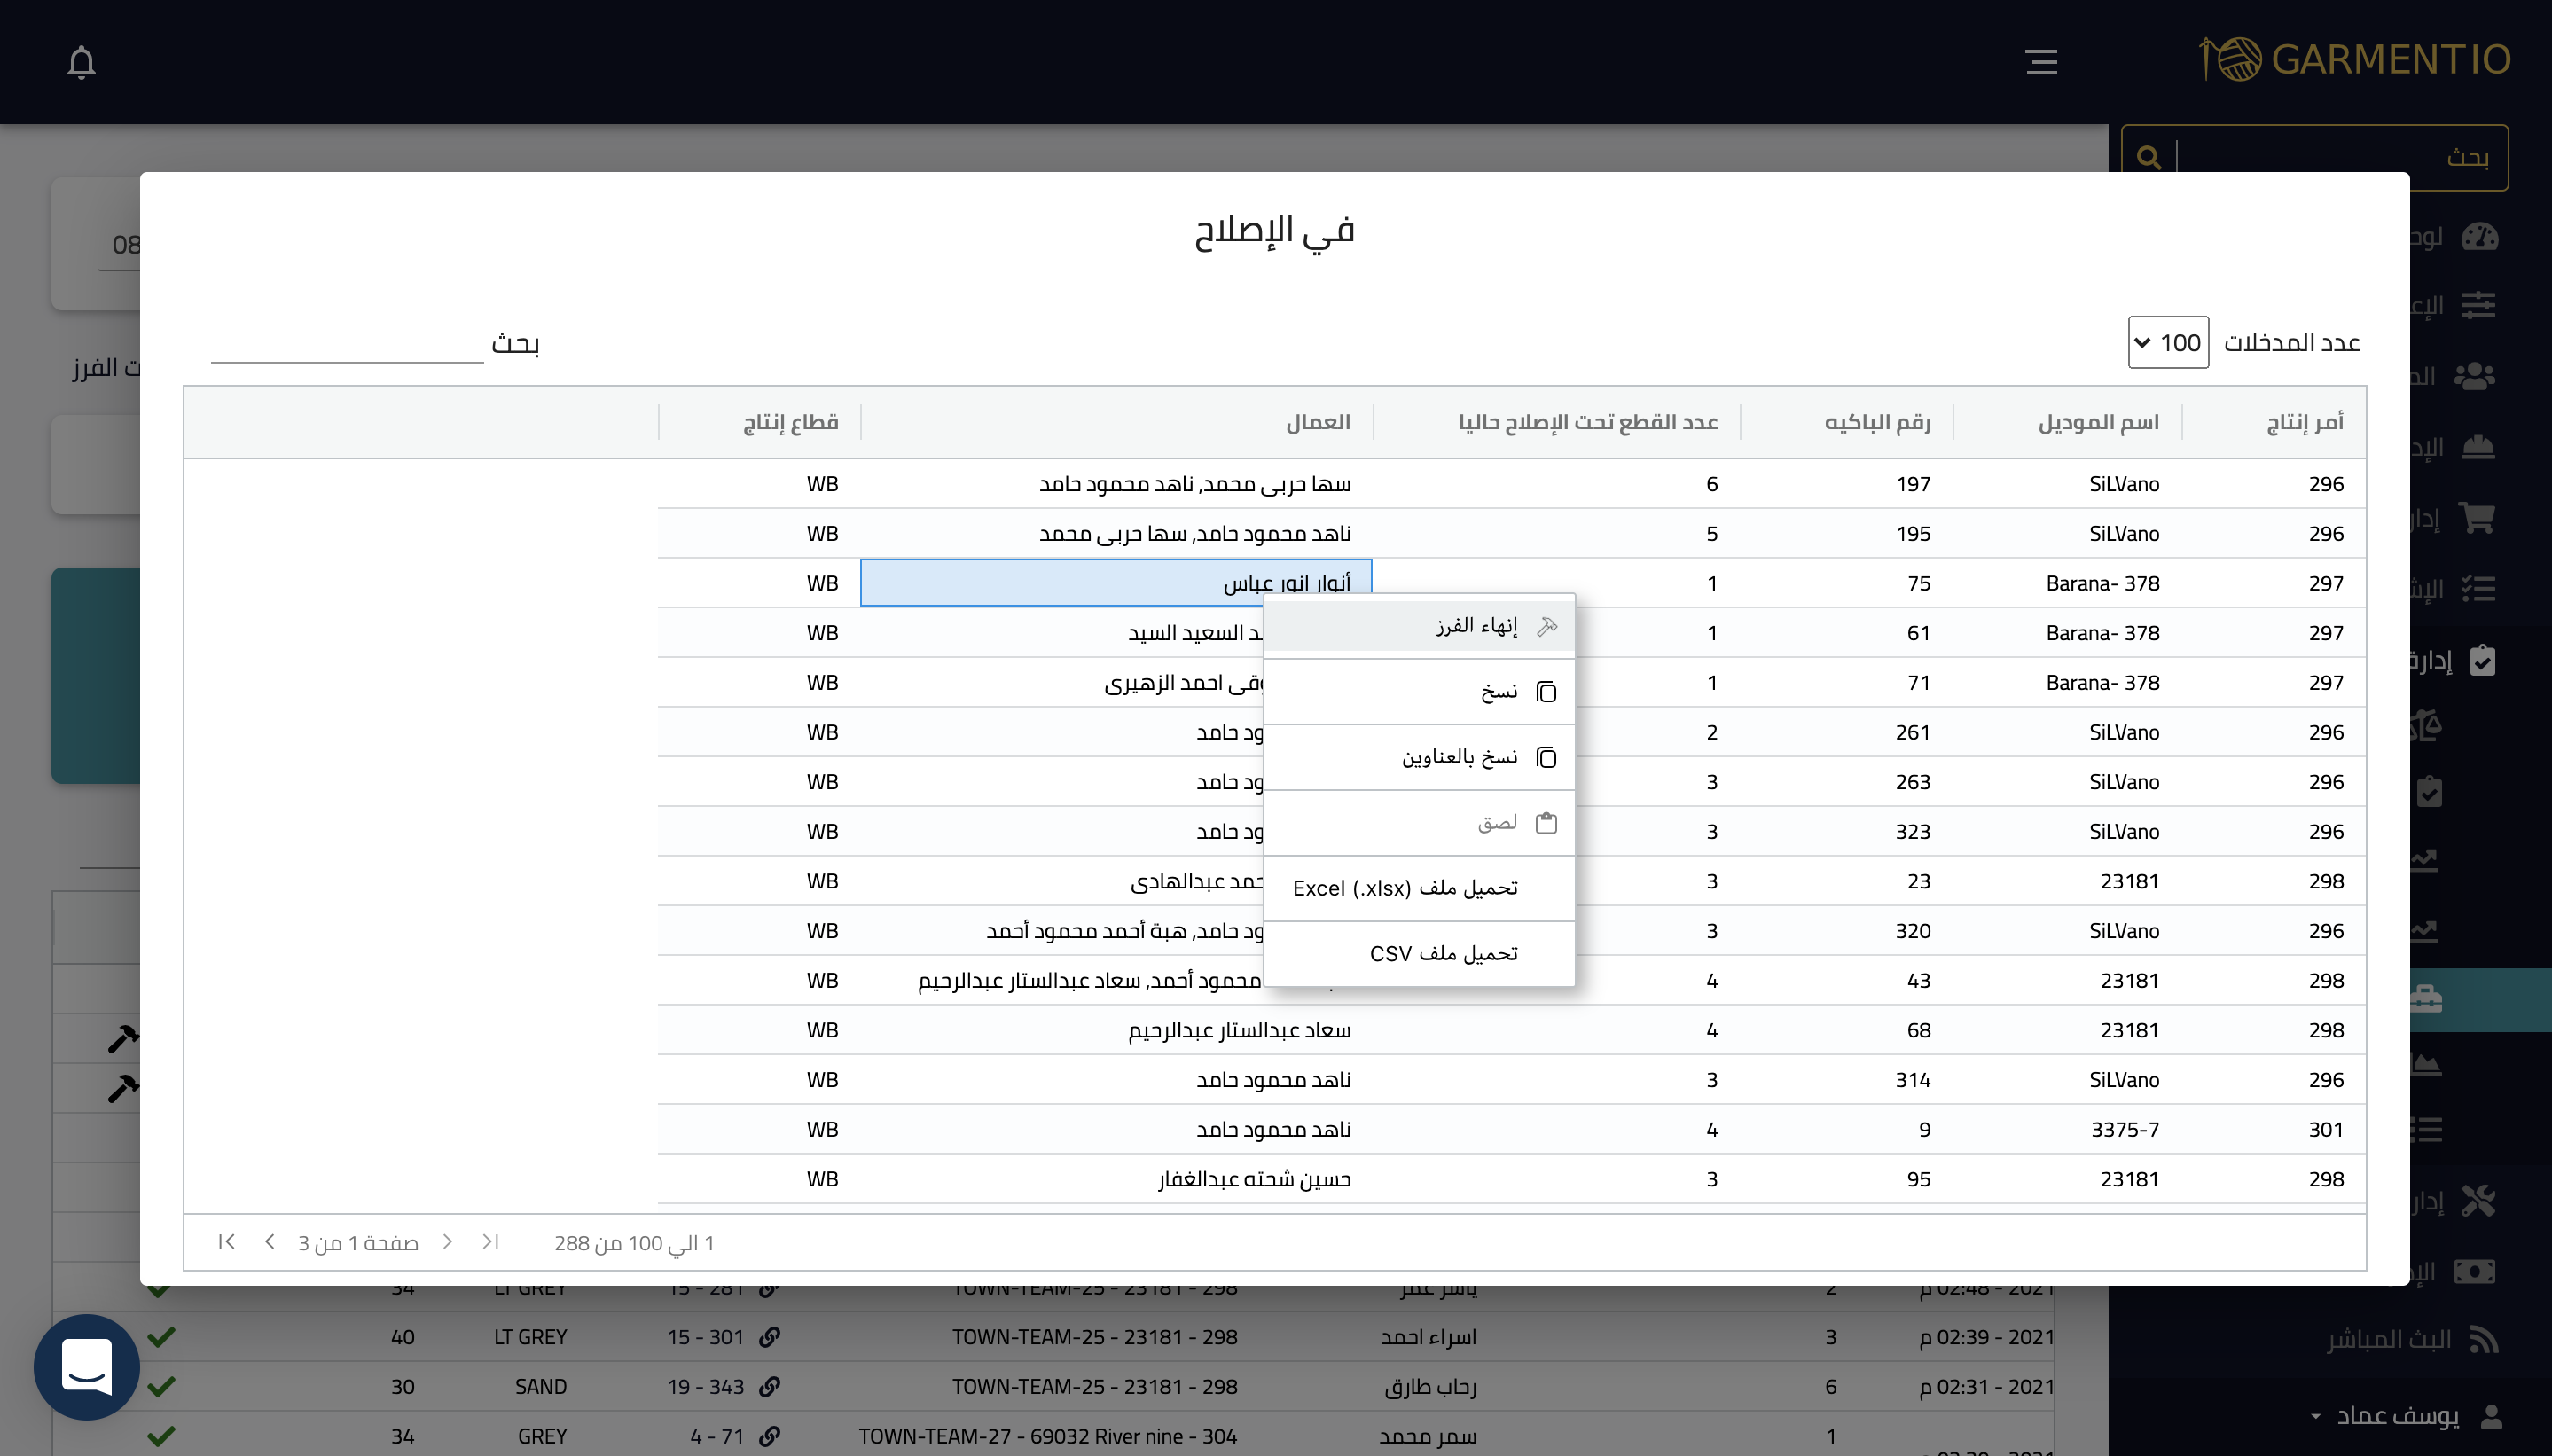Select the production order 301 cell
Image resolution: width=2552 pixels, height=1456 pixels.
pos(2274,1129)
